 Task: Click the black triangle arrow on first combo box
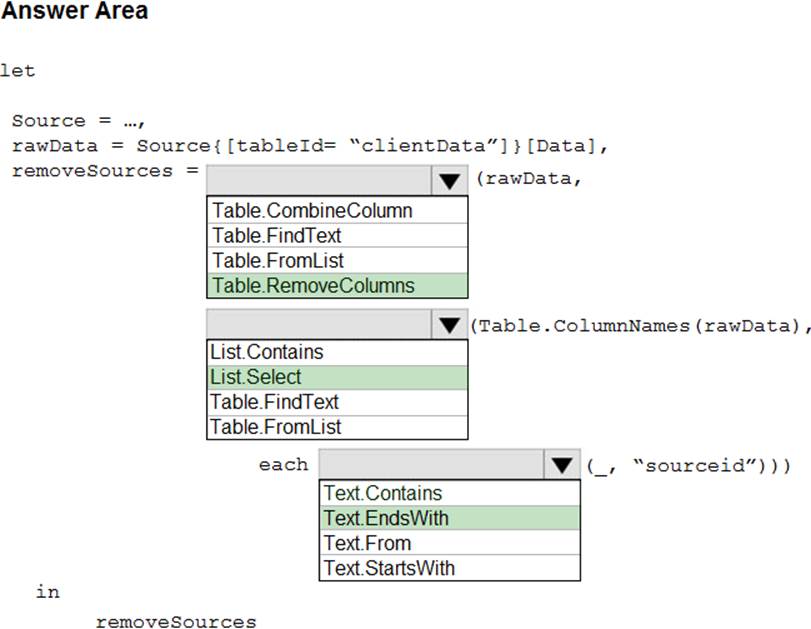click(x=445, y=179)
